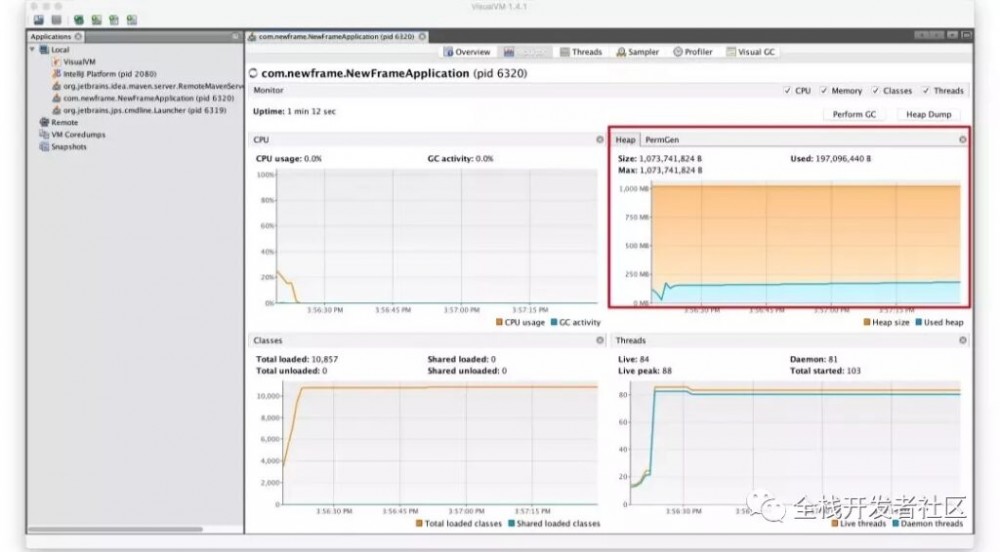This screenshot has width=1000, height=552.
Task: Click the VisualVM app icon in tree
Action: [56, 62]
